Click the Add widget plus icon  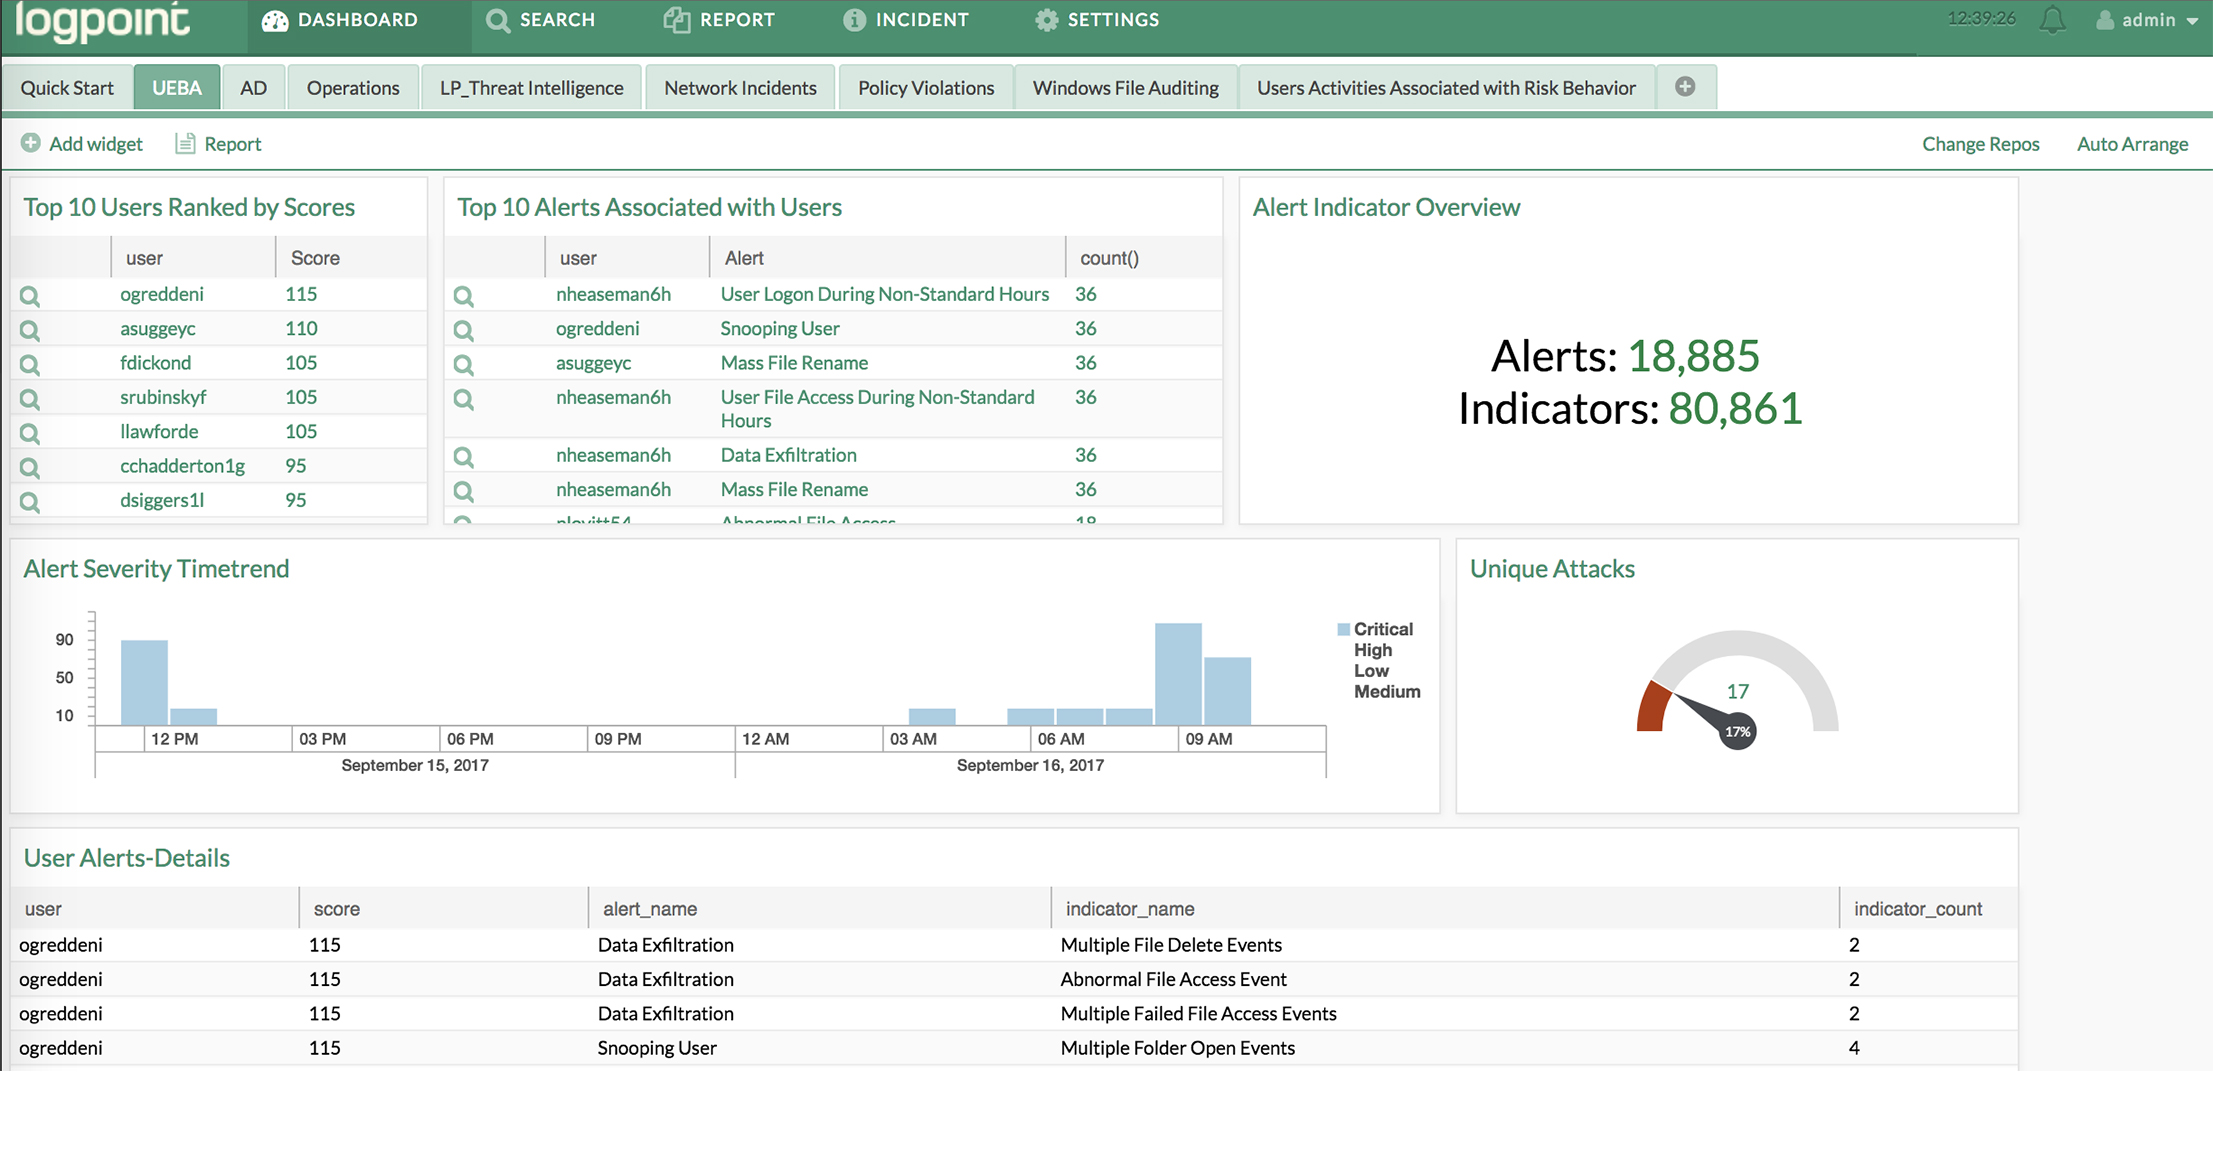point(31,143)
